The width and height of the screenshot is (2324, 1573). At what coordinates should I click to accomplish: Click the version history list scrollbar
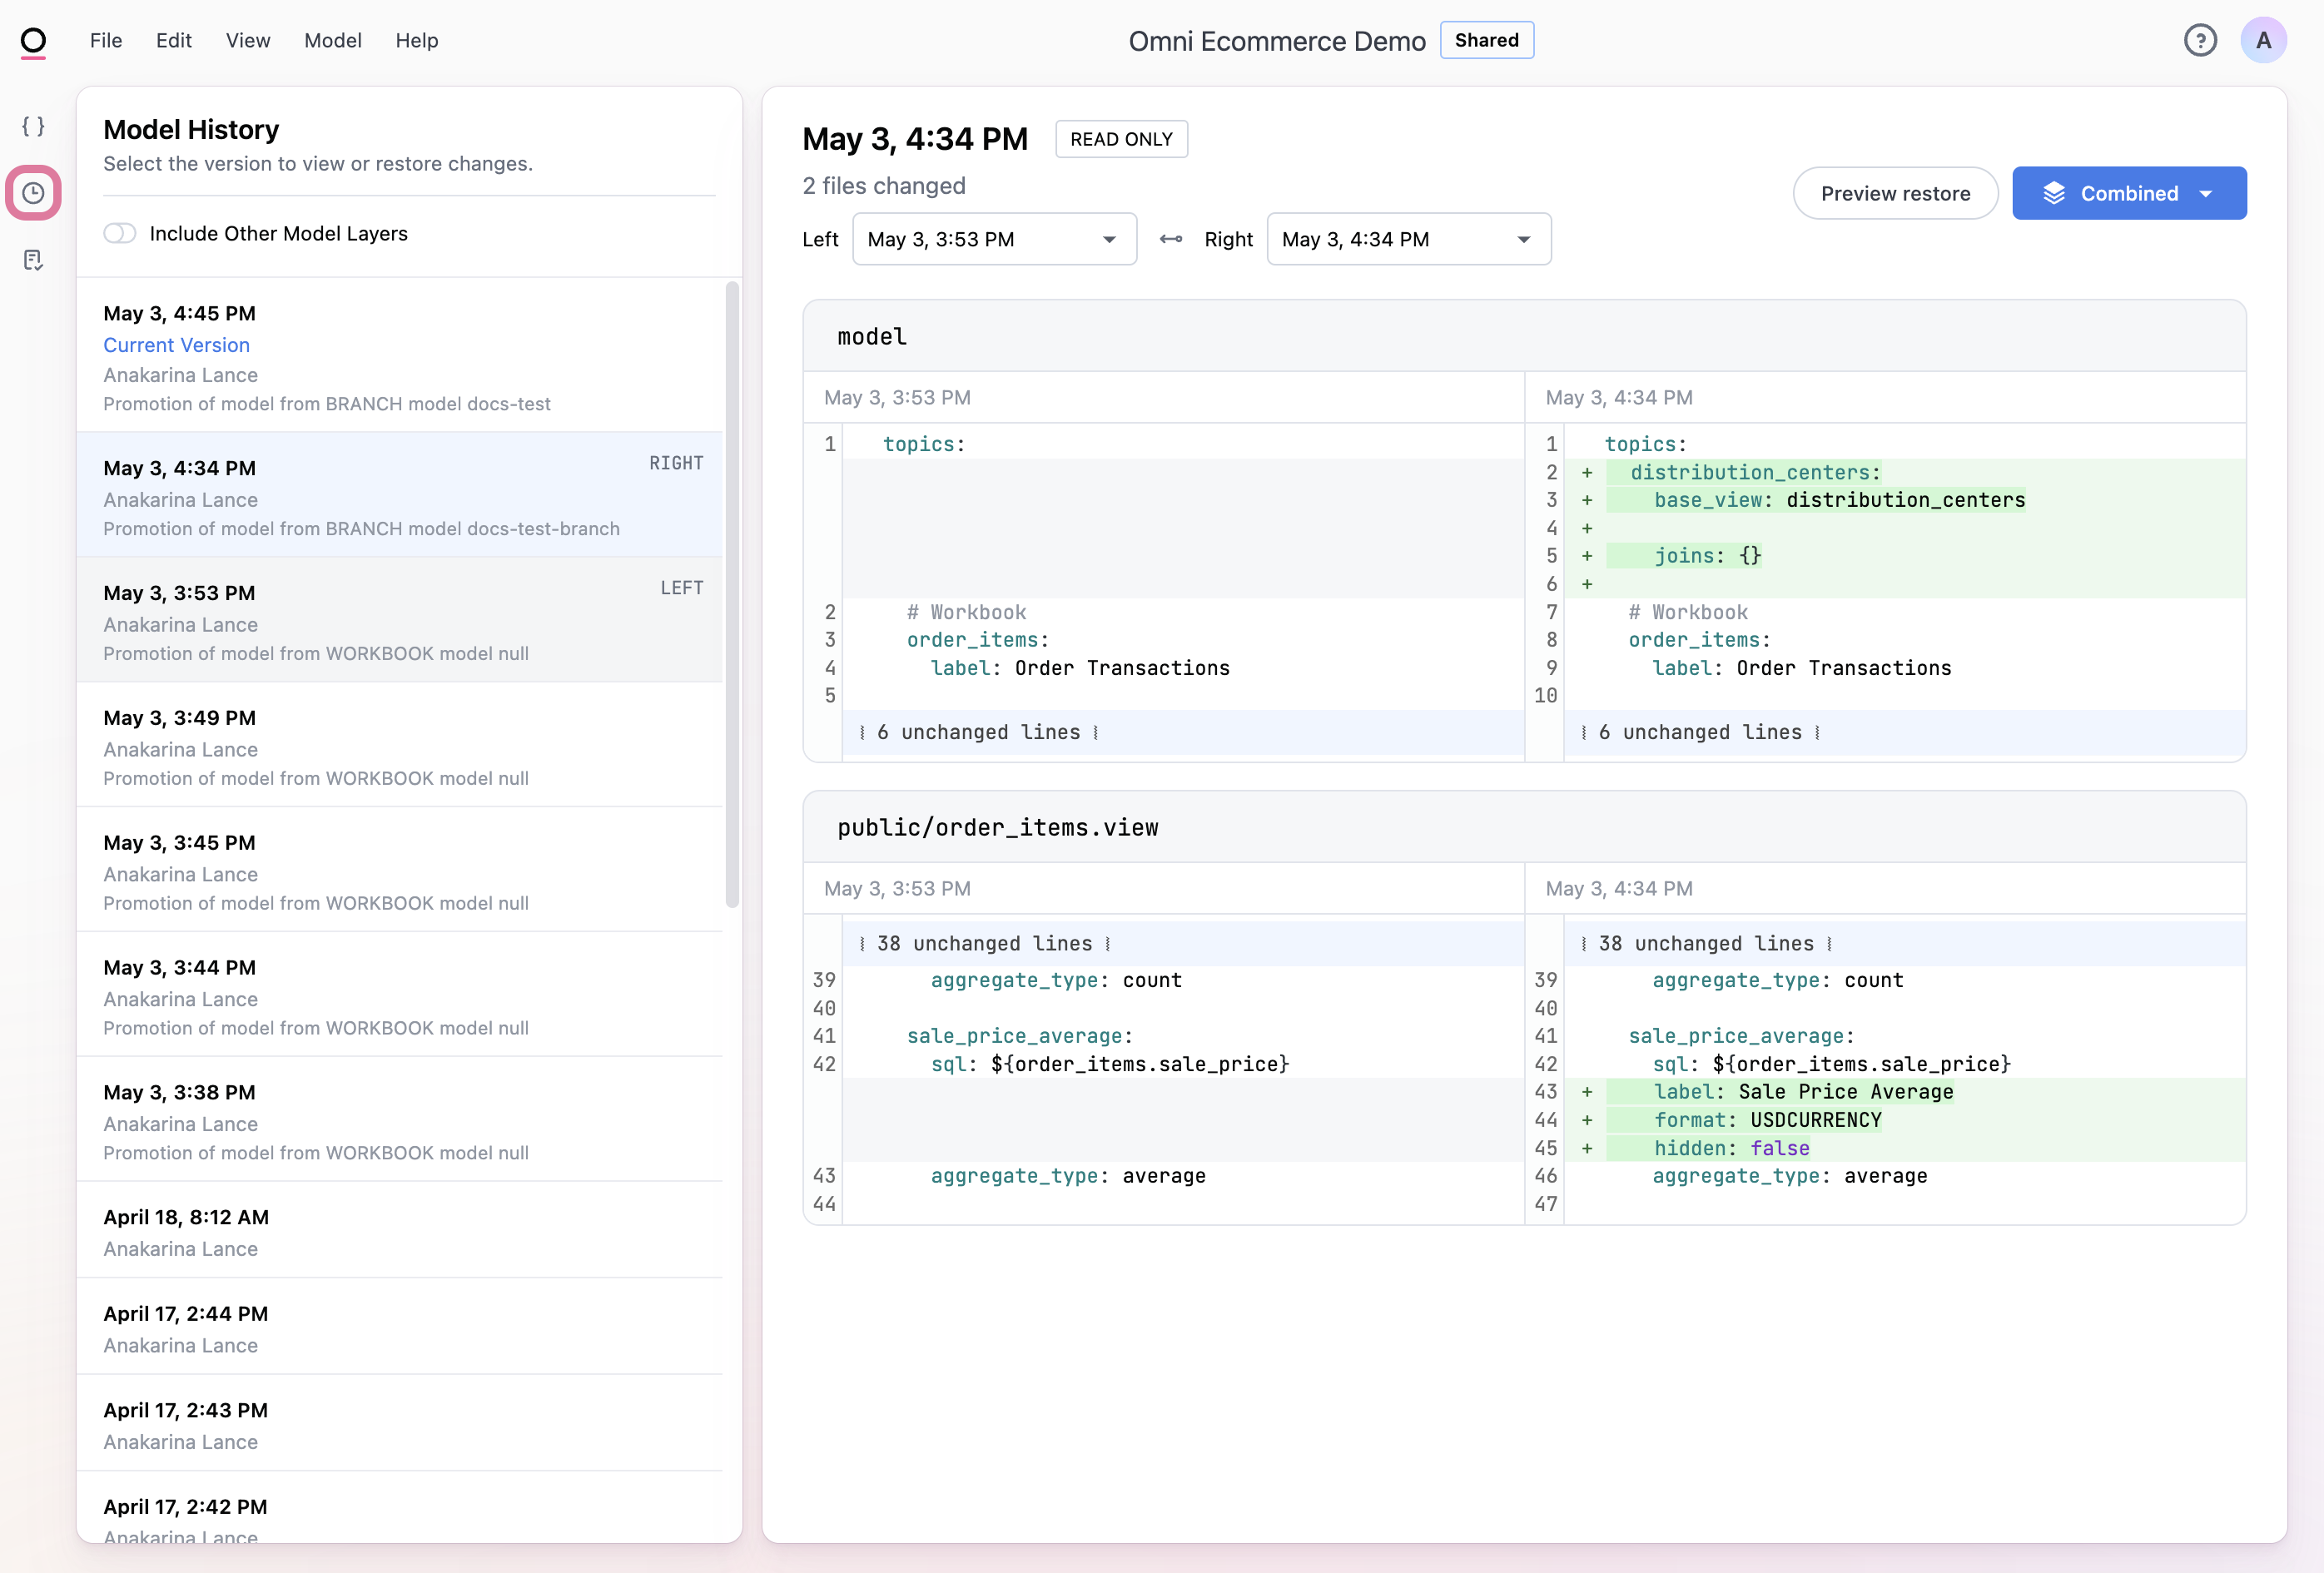click(732, 595)
